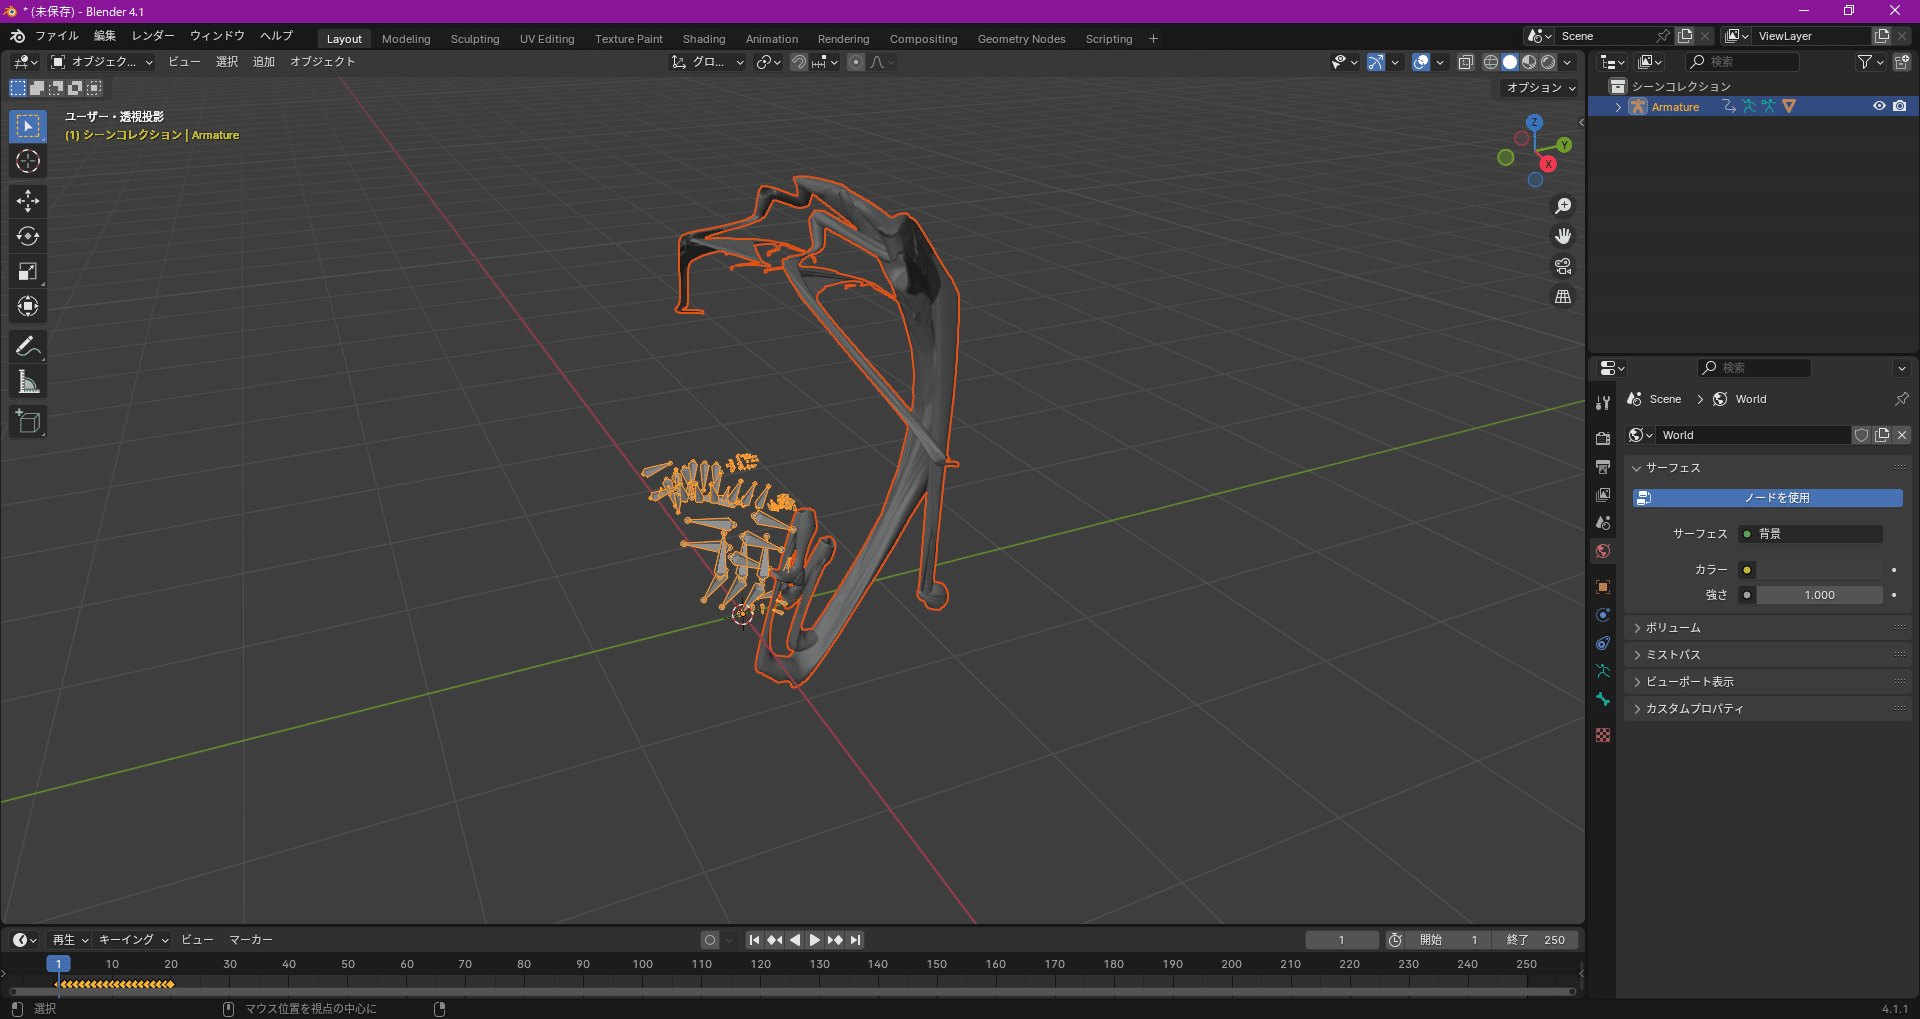Switch to the Sculpting workspace tab
Screen dimensions: 1920x1019
475,39
